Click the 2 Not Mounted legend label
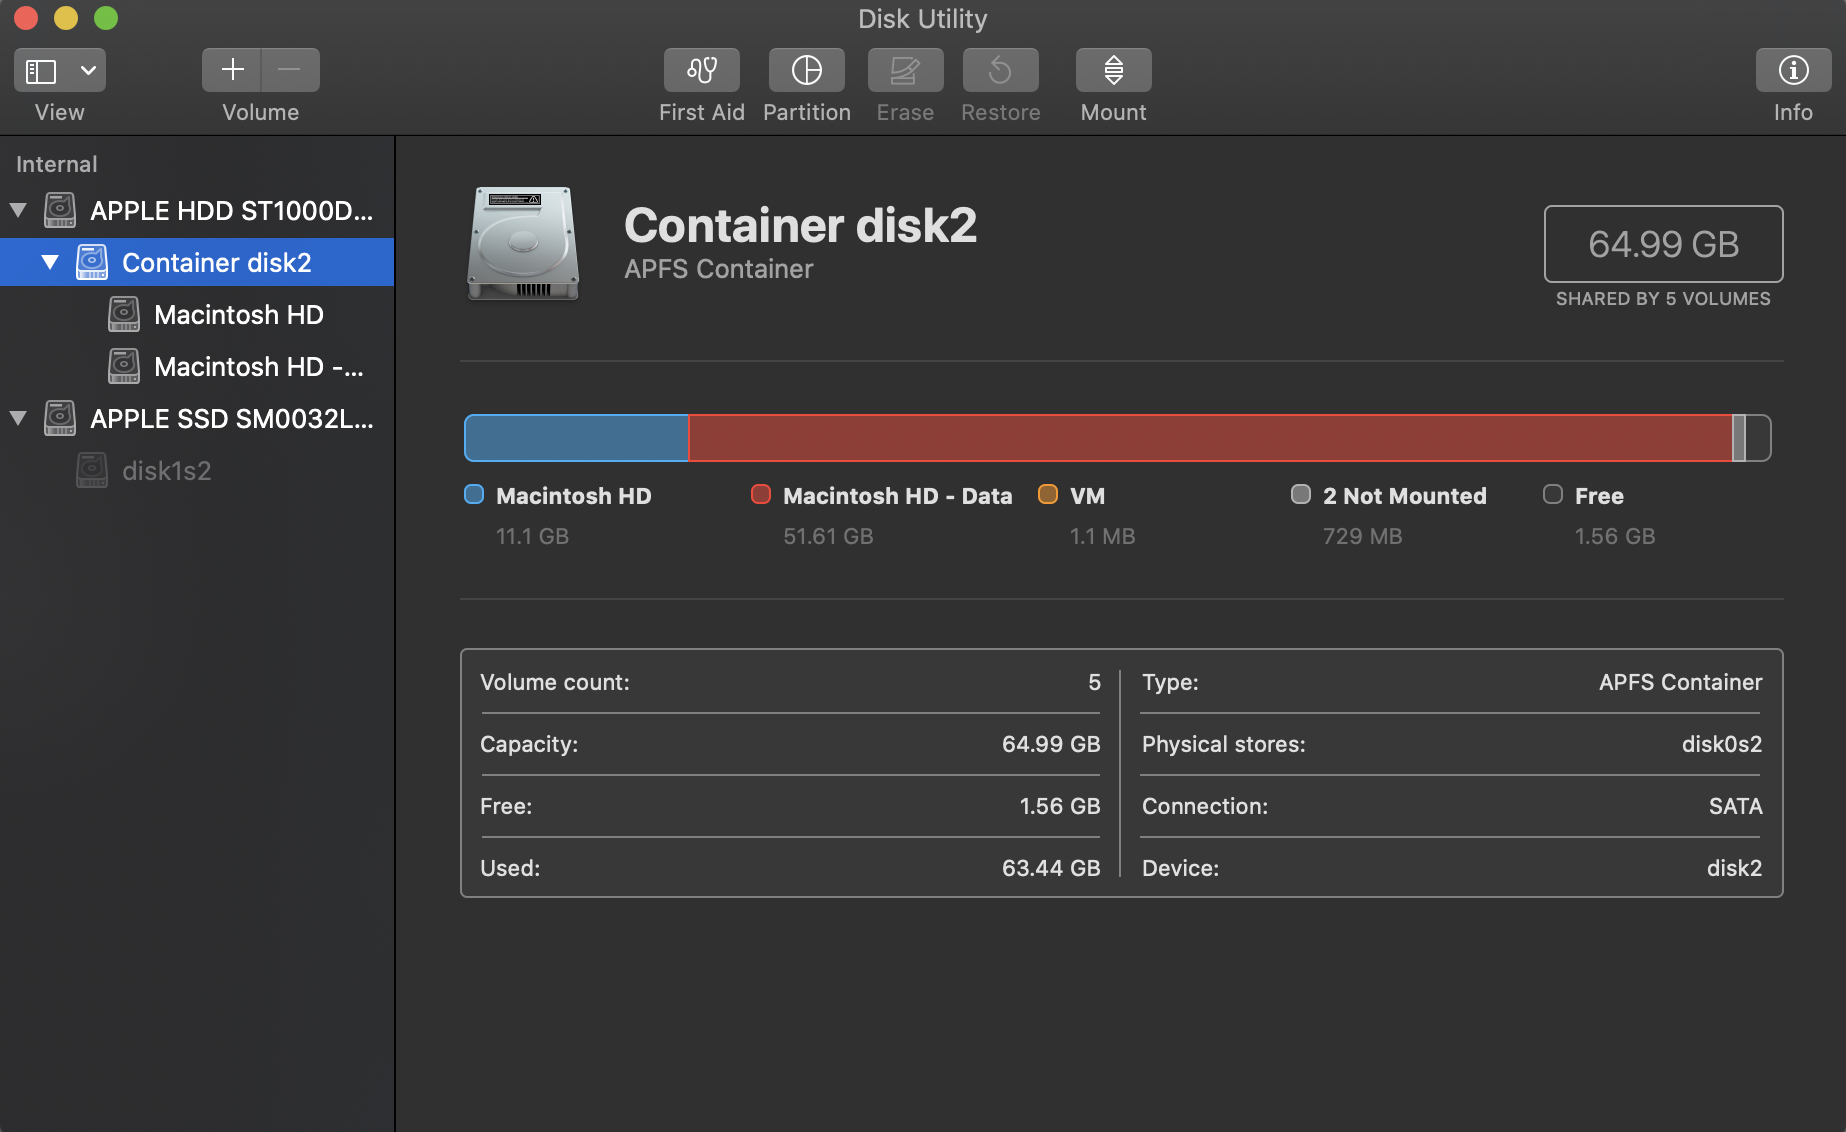 [1404, 496]
